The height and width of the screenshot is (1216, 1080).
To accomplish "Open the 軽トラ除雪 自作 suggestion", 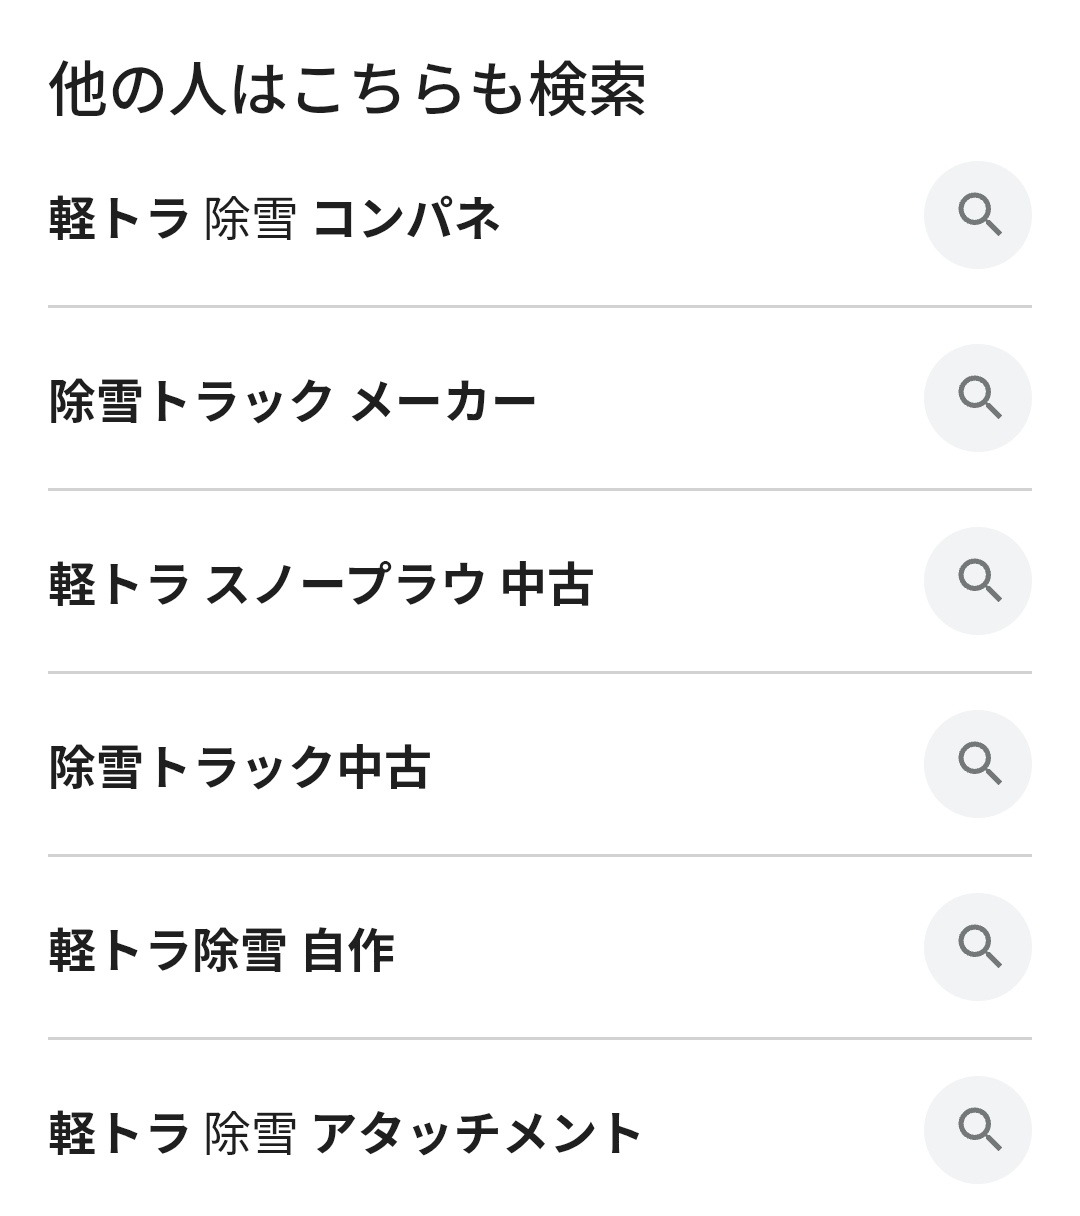I will pos(222,950).
